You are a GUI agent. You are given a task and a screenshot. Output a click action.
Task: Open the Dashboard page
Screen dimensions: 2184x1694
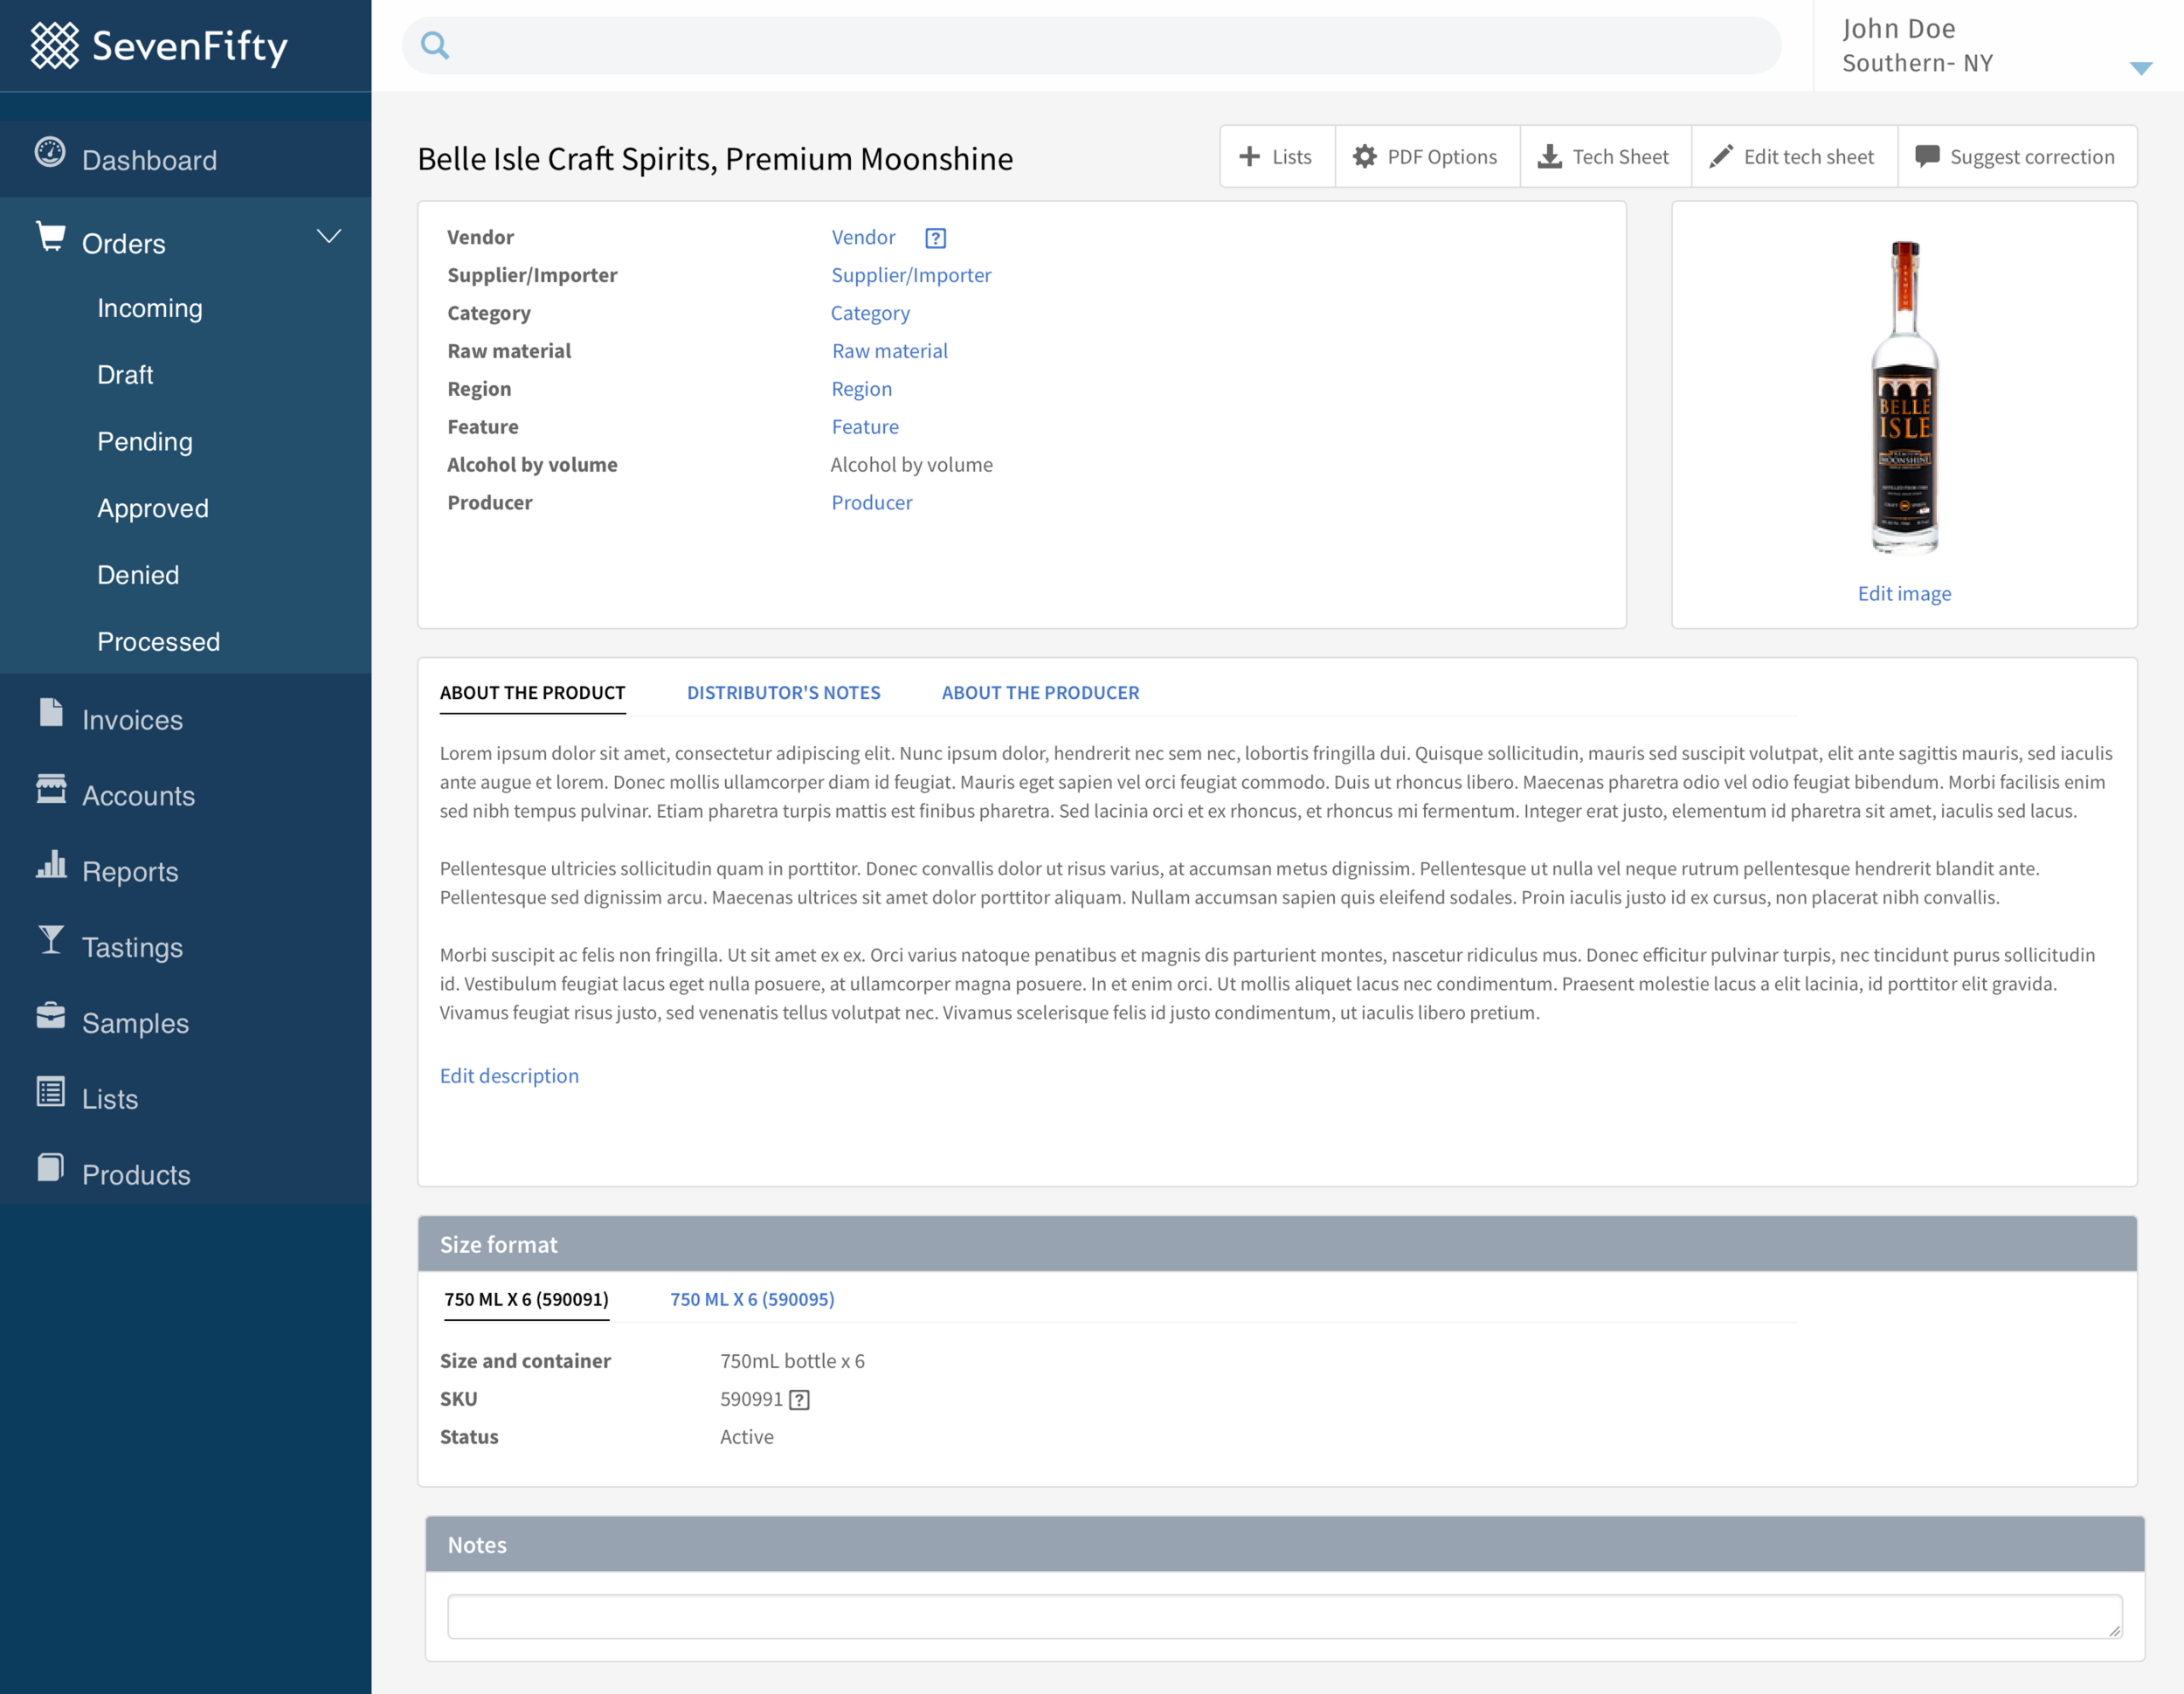coord(186,159)
